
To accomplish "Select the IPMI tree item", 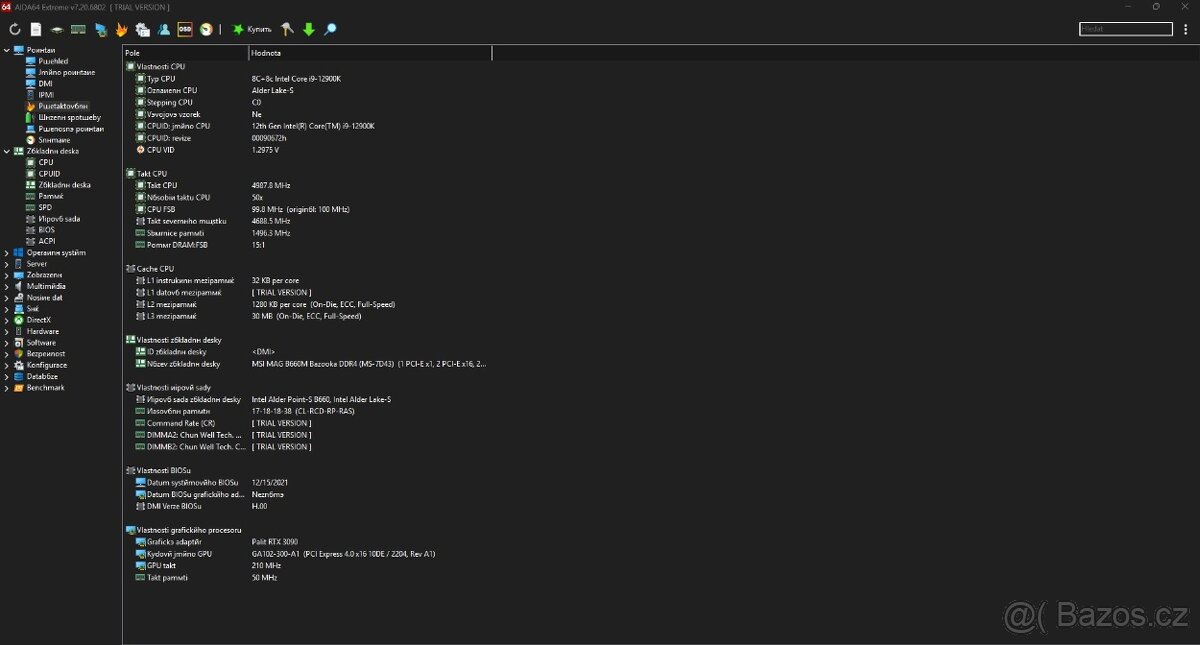I will pyautogui.click(x=46, y=95).
